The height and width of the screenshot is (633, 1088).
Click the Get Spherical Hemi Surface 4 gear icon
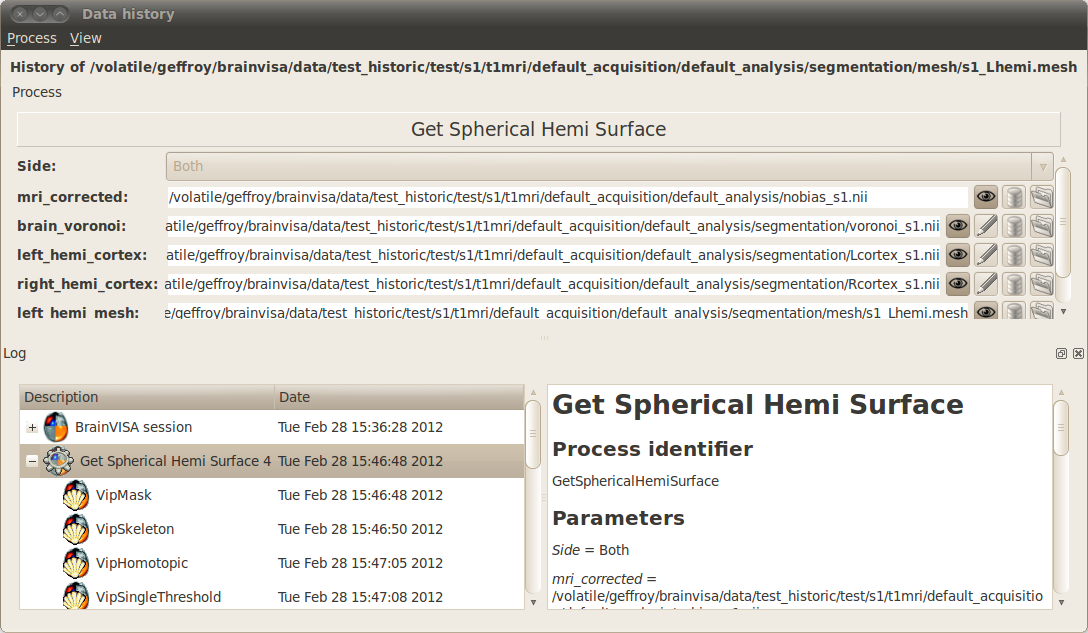tap(59, 461)
